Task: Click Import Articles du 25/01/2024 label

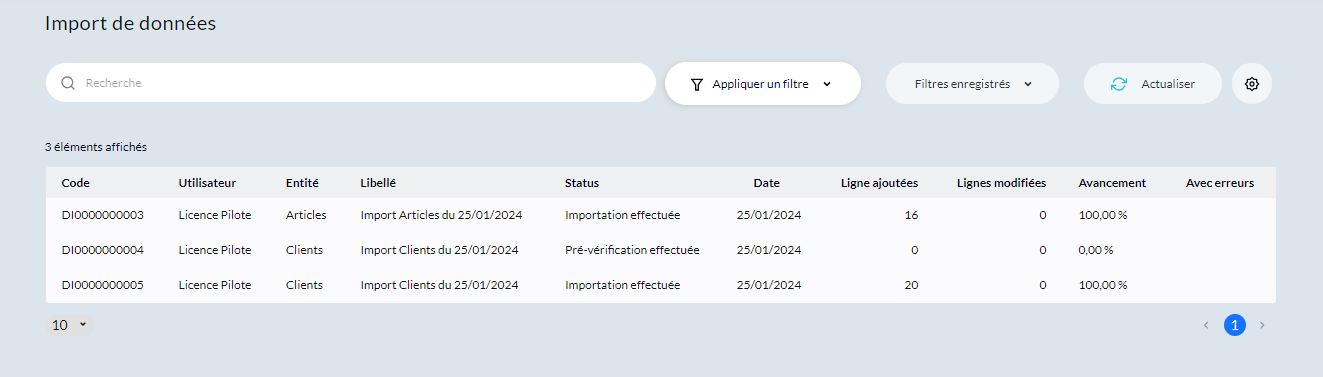Action: pos(441,215)
